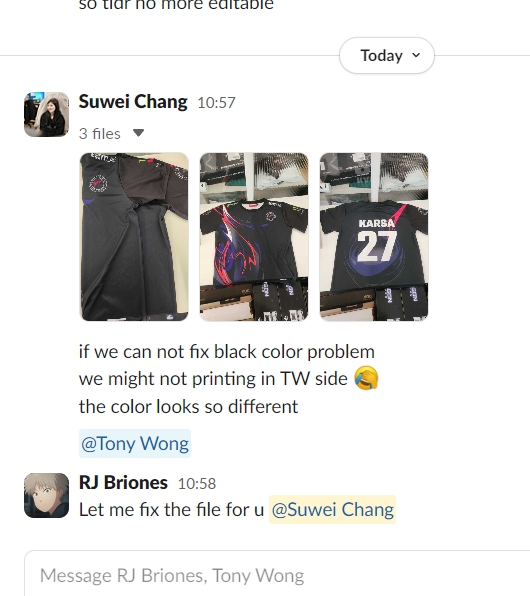The width and height of the screenshot is (530, 596).
Task: Click the @Suwei Chang mention
Action: click(333, 510)
